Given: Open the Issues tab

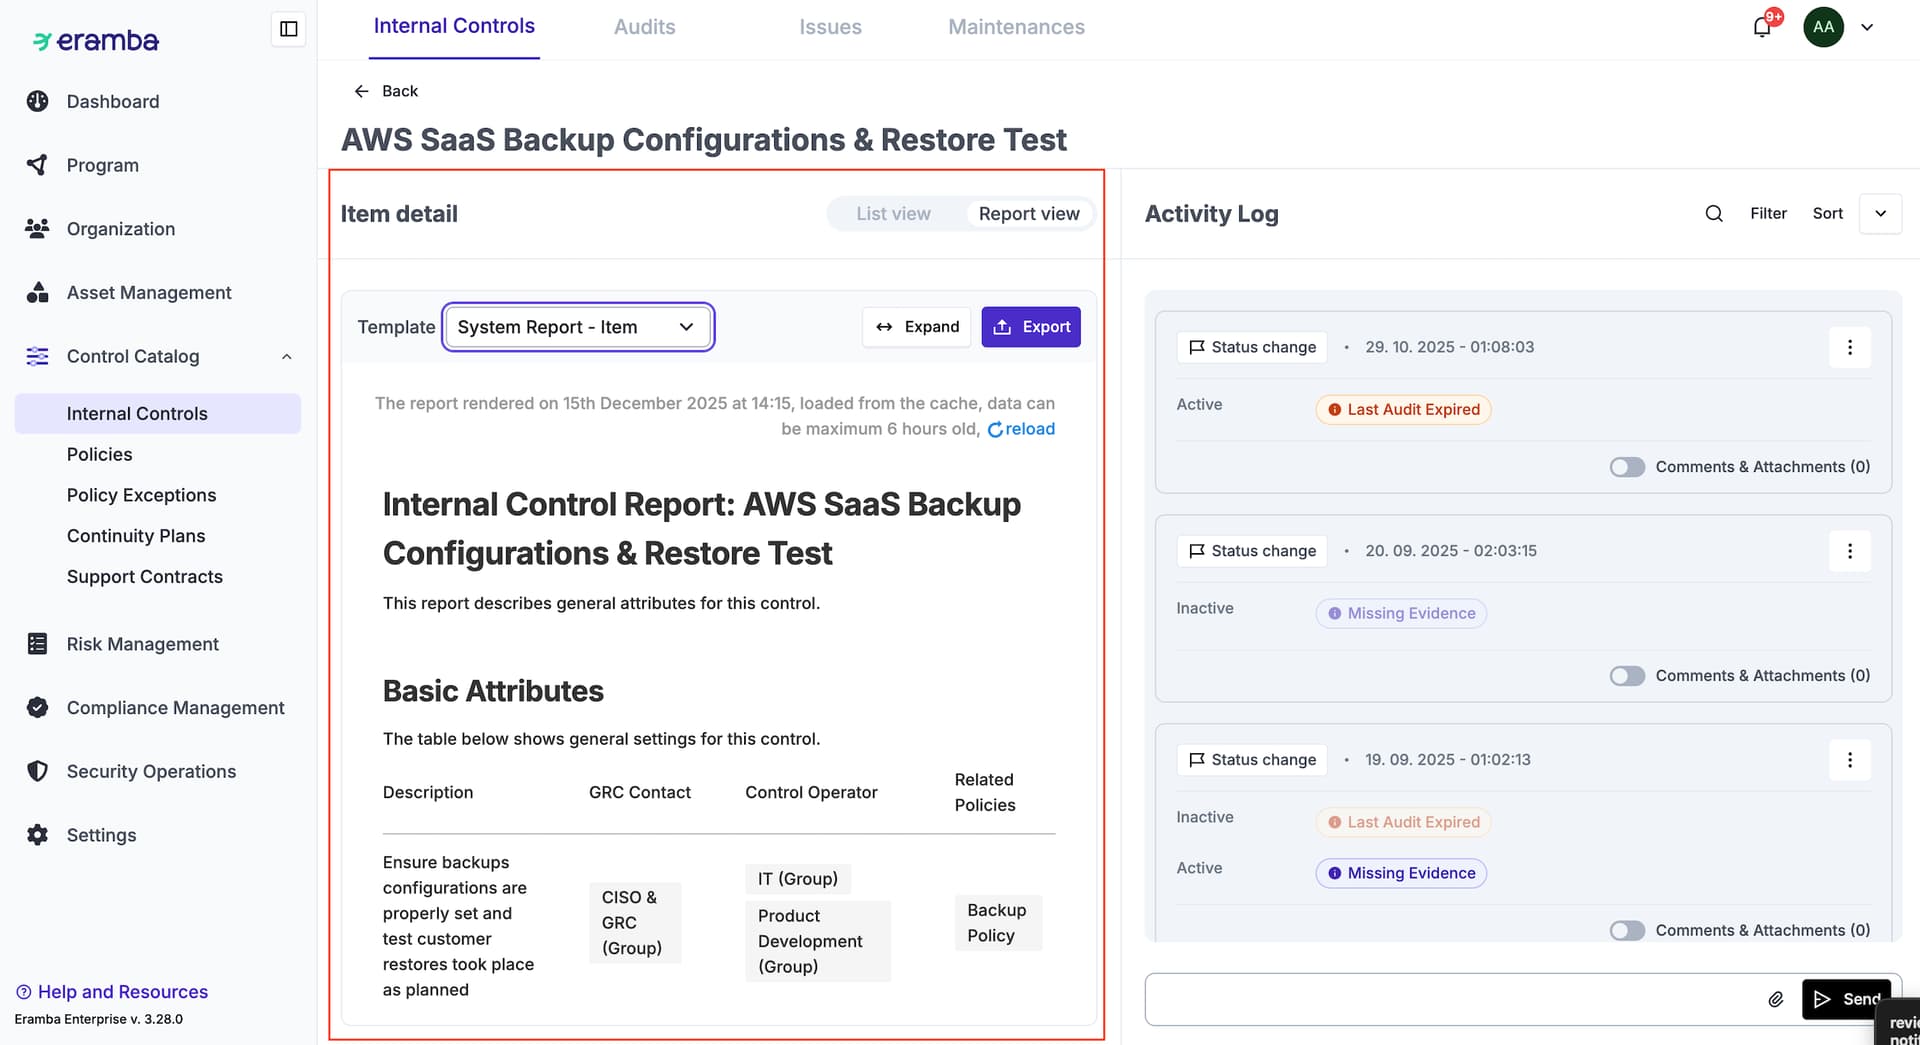Looking at the screenshot, I should click(x=830, y=27).
